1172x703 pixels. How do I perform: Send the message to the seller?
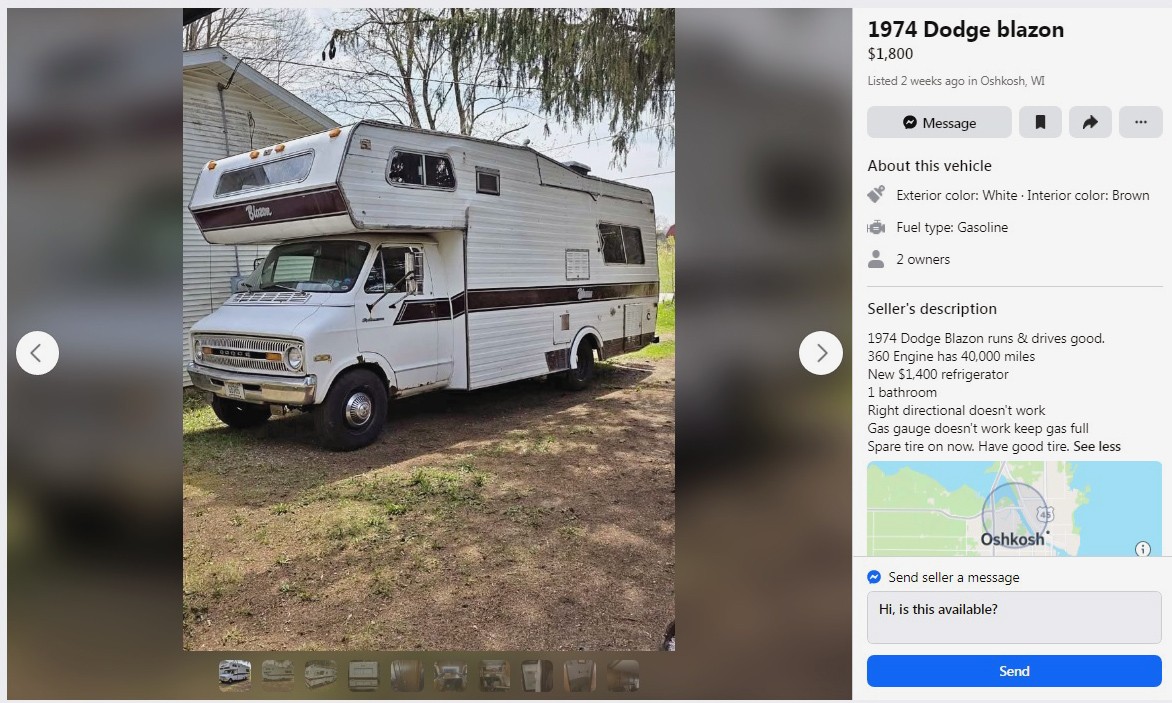(1014, 671)
